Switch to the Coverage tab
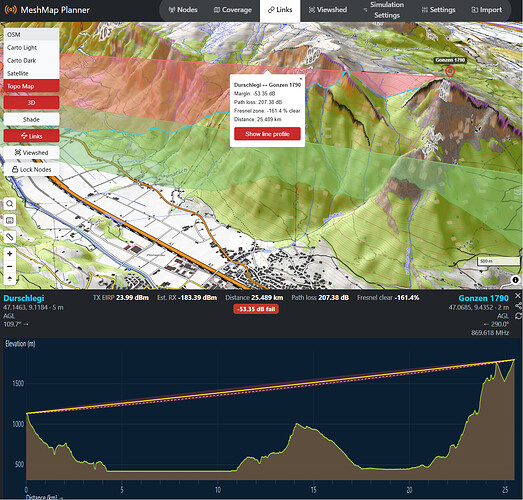The image size is (523, 500). click(233, 10)
